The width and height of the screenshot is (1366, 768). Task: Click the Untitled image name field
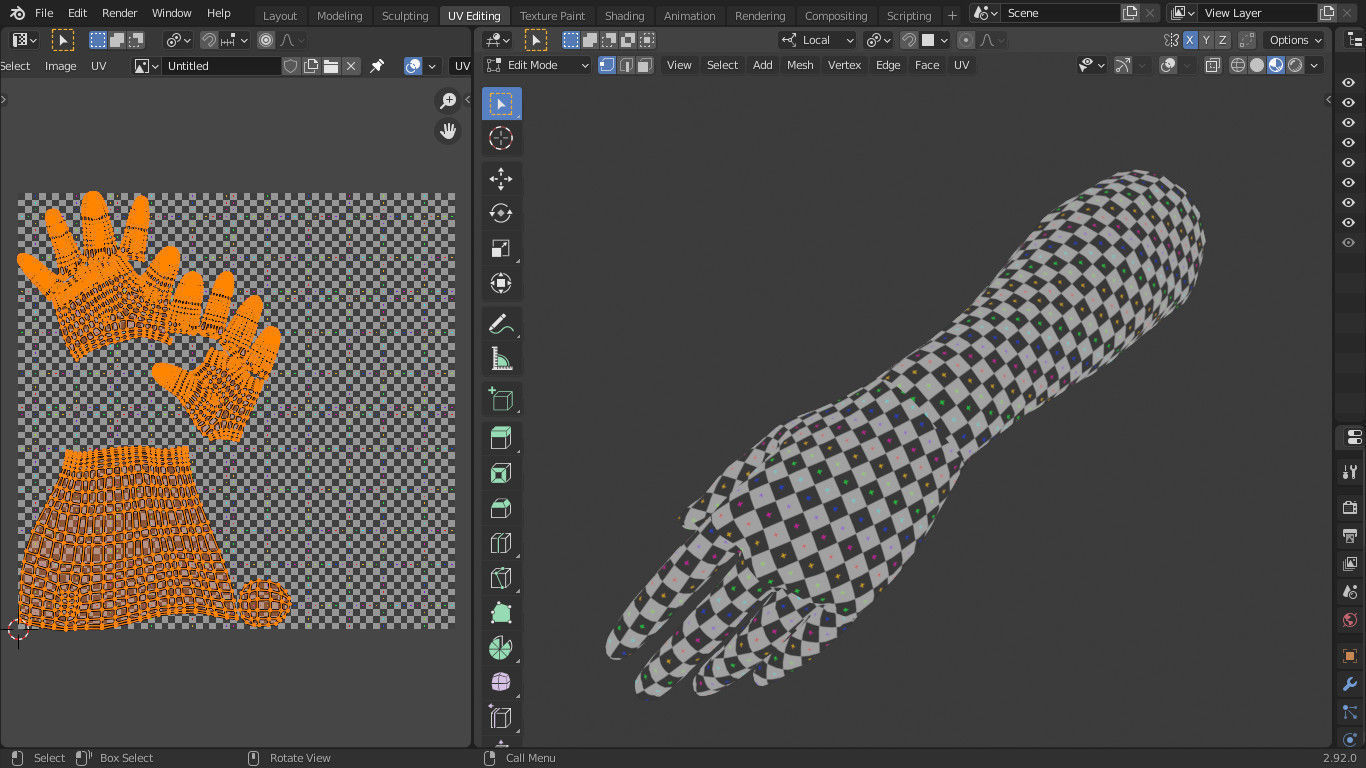coord(221,66)
